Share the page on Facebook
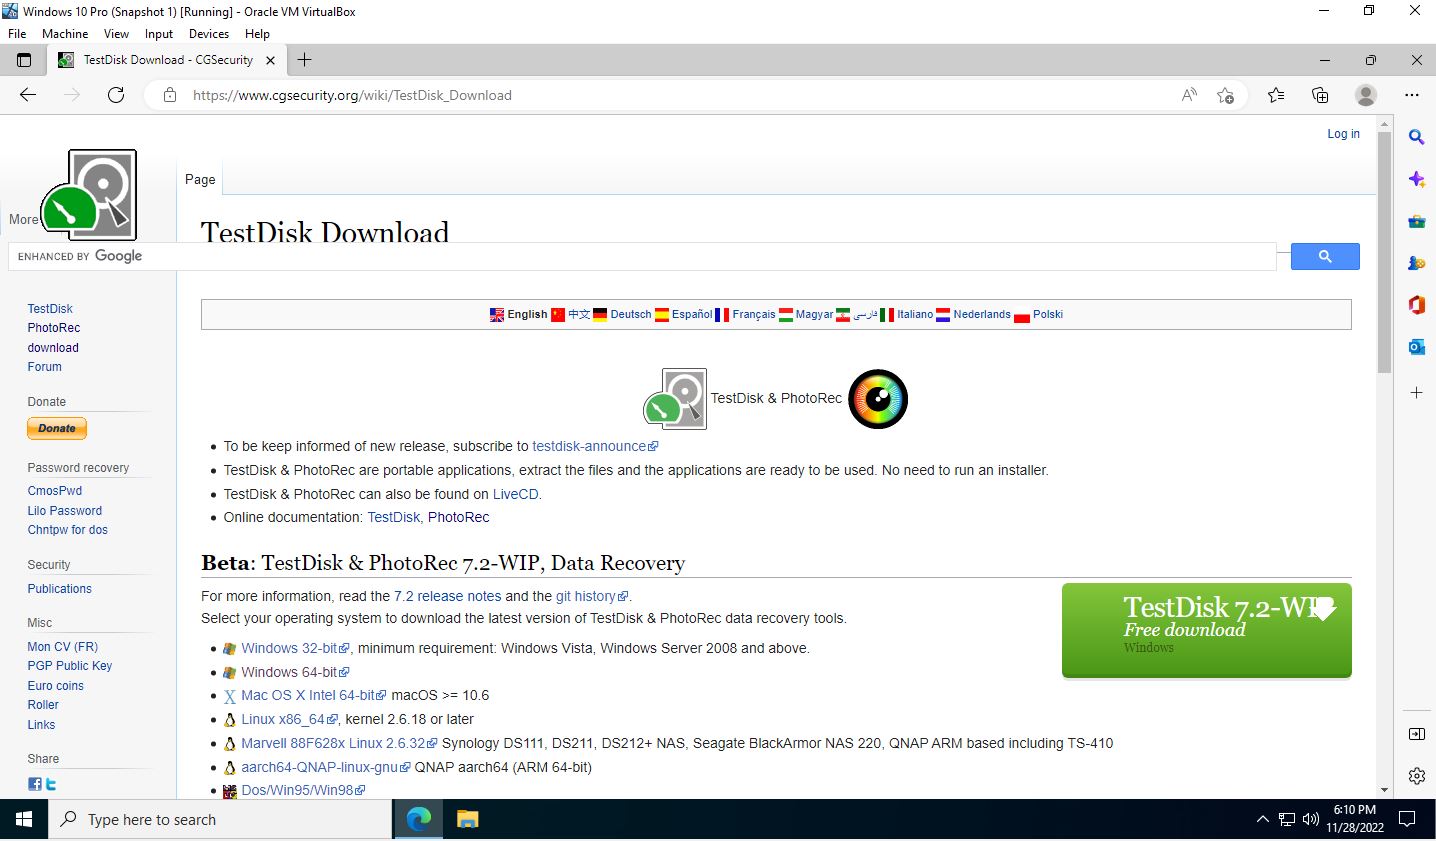 35,785
